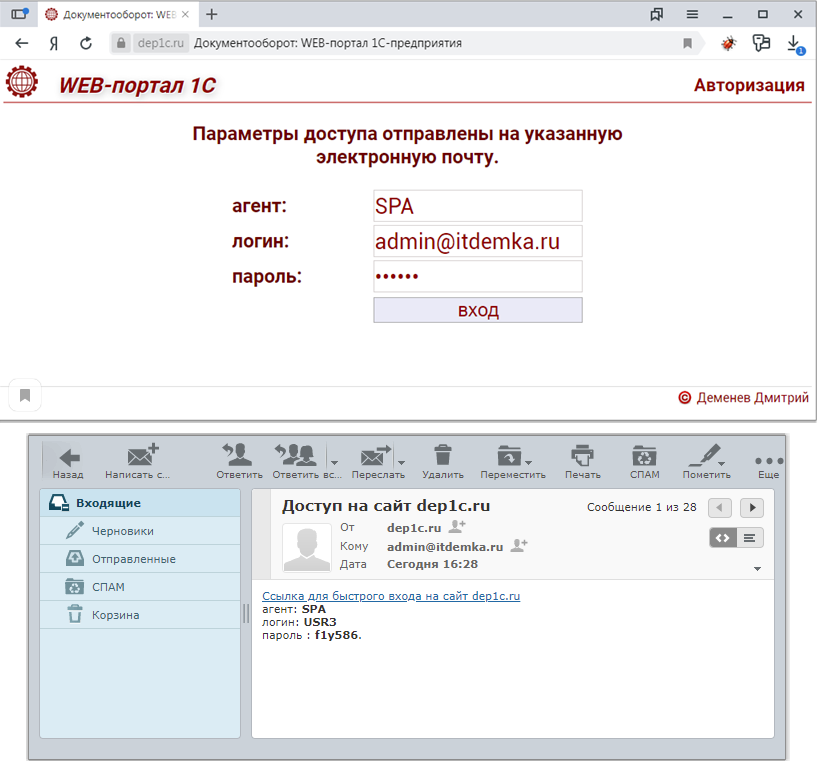817x761 pixels.
Task: Open the browser translate/feedback icon
Action: coord(761,43)
